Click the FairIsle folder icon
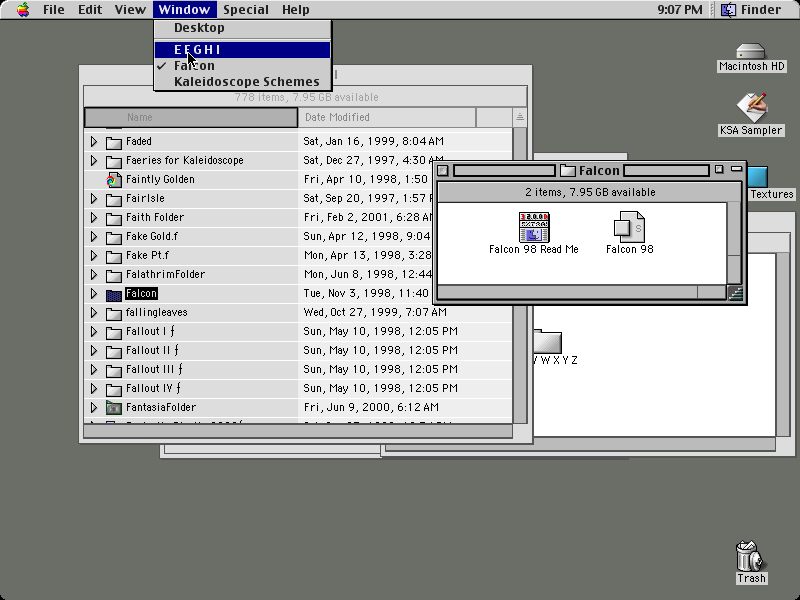Screen dimensions: 800x600 click(113, 199)
